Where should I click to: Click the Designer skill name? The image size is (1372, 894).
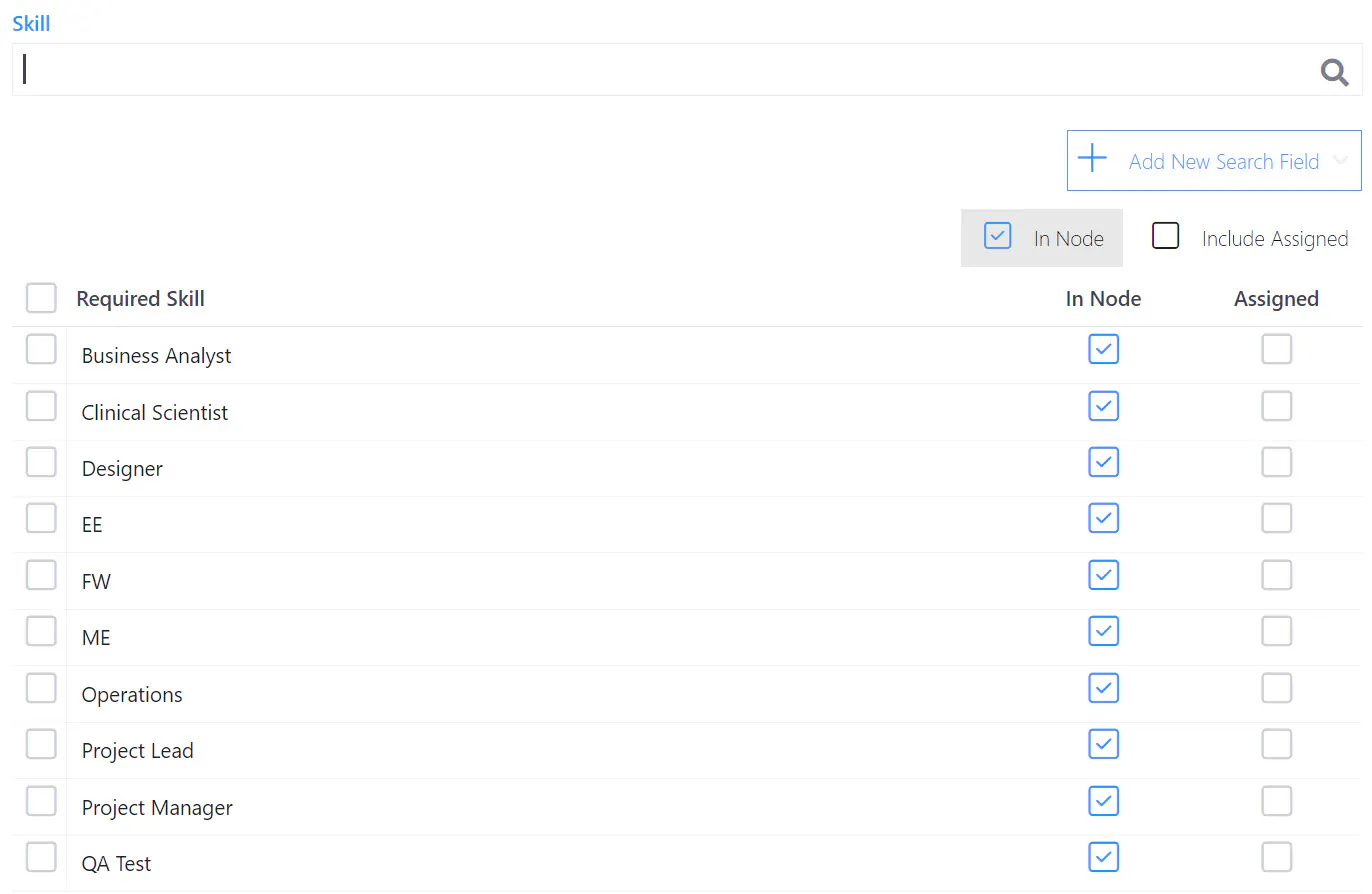click(122, 468)
